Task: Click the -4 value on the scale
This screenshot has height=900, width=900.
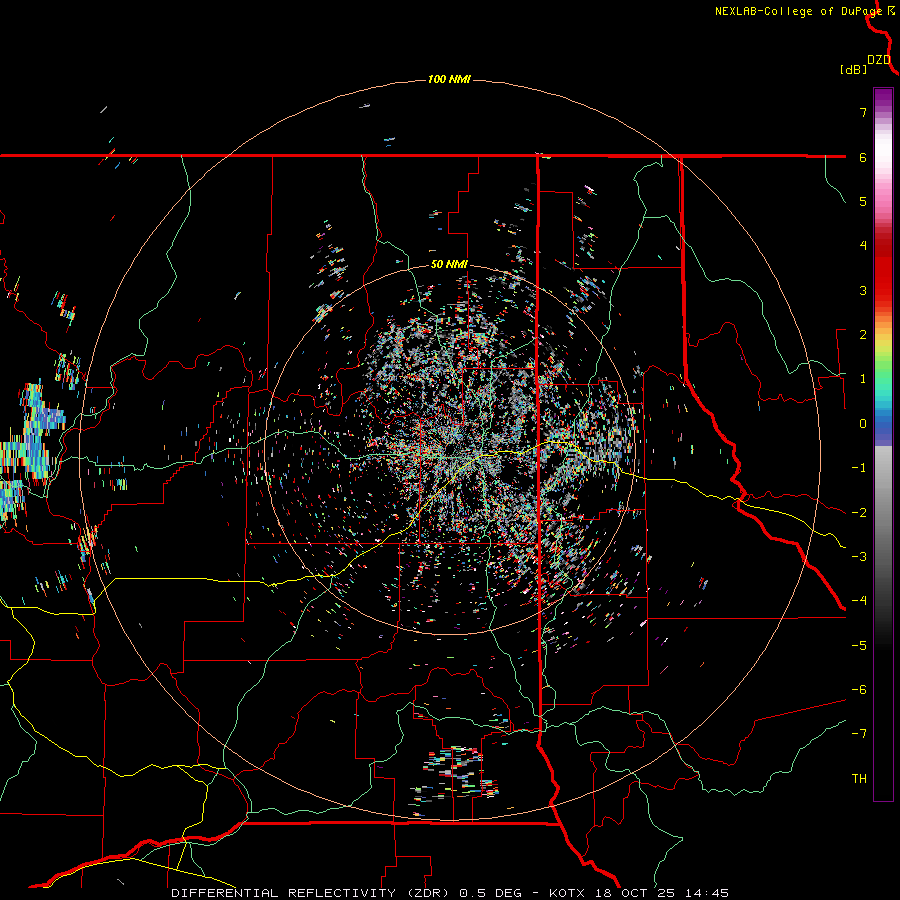Action: 859,601
